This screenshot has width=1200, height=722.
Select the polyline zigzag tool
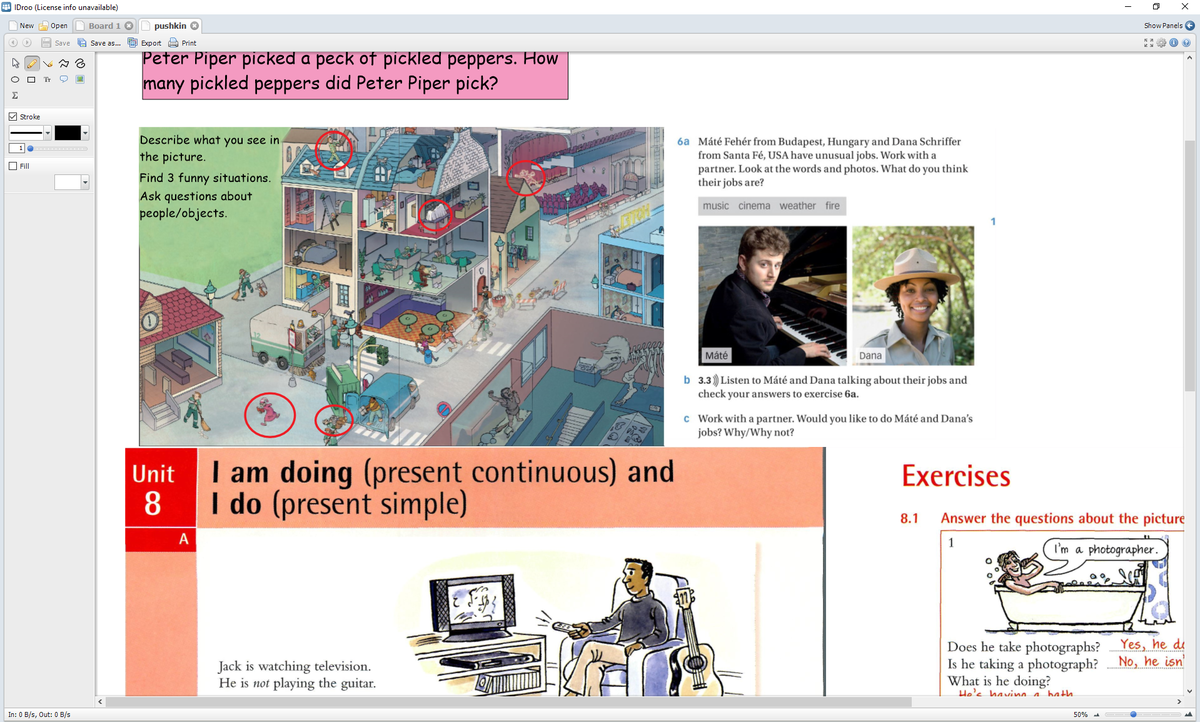point(64,62)
